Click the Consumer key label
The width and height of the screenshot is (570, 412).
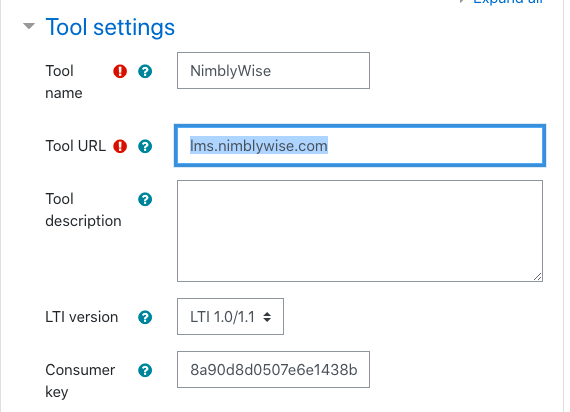(x=80, y=381)
